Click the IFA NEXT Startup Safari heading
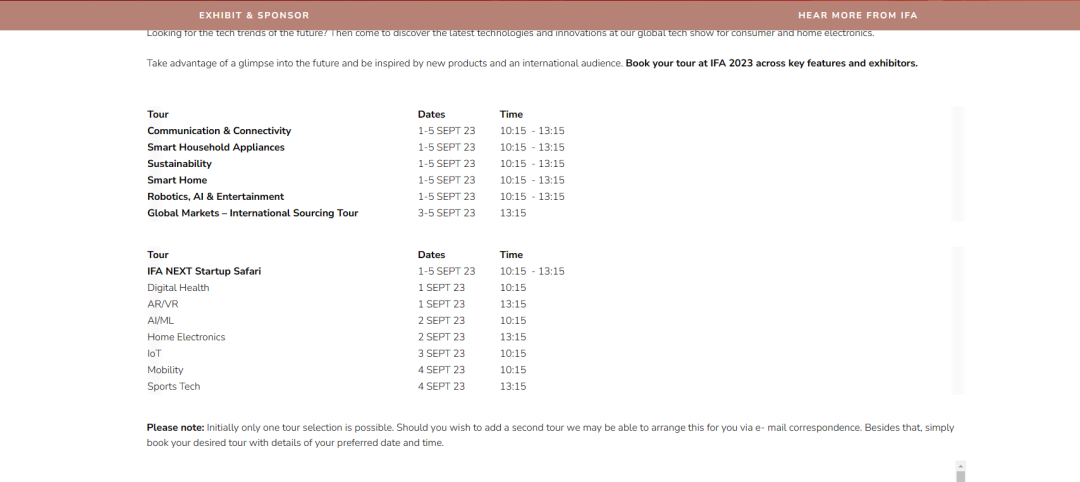1080x482 pixels. pos(204,271)
